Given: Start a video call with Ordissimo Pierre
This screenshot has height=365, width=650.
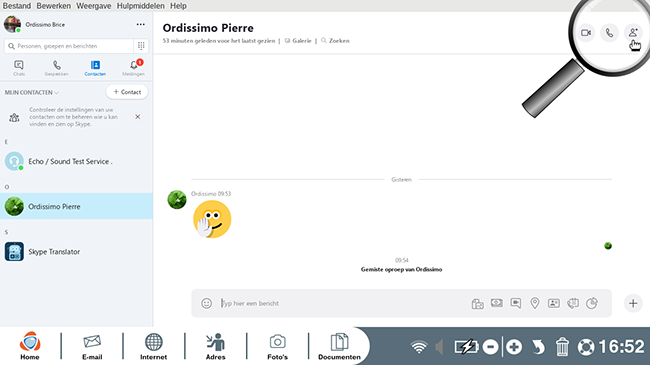Looking at the screenshot, I should (x=586, y=33).
